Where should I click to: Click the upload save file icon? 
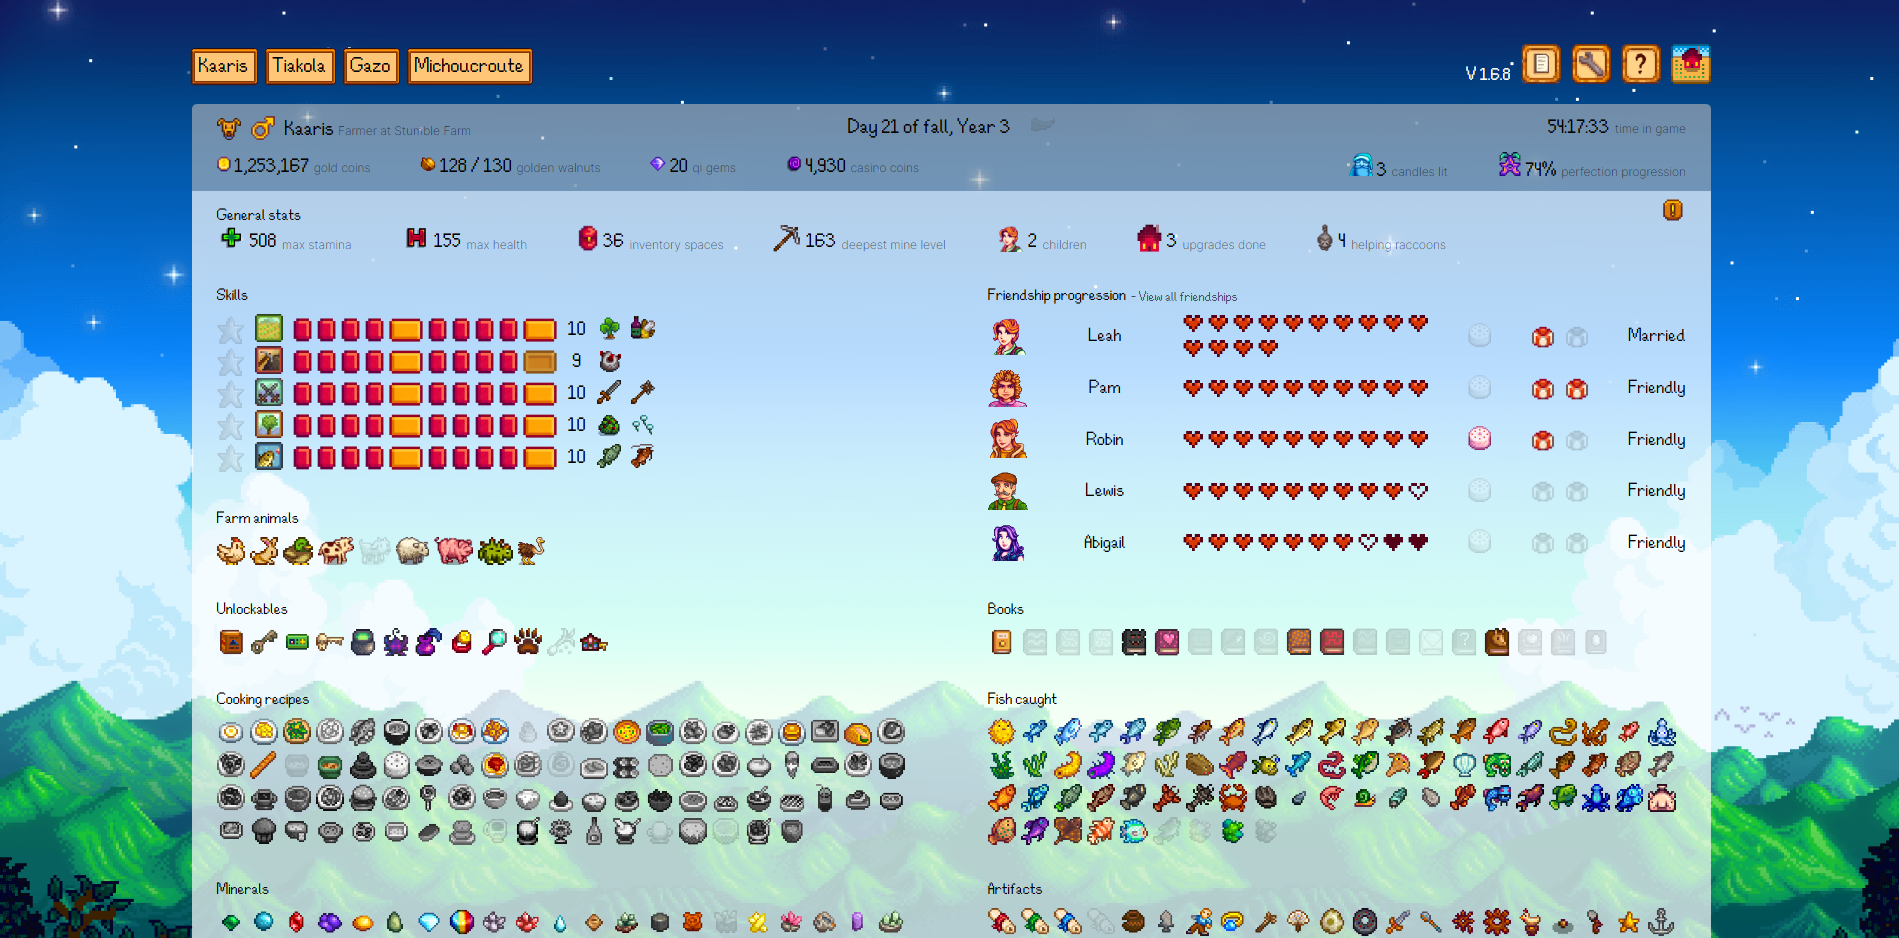click(x=1691, y=65)
